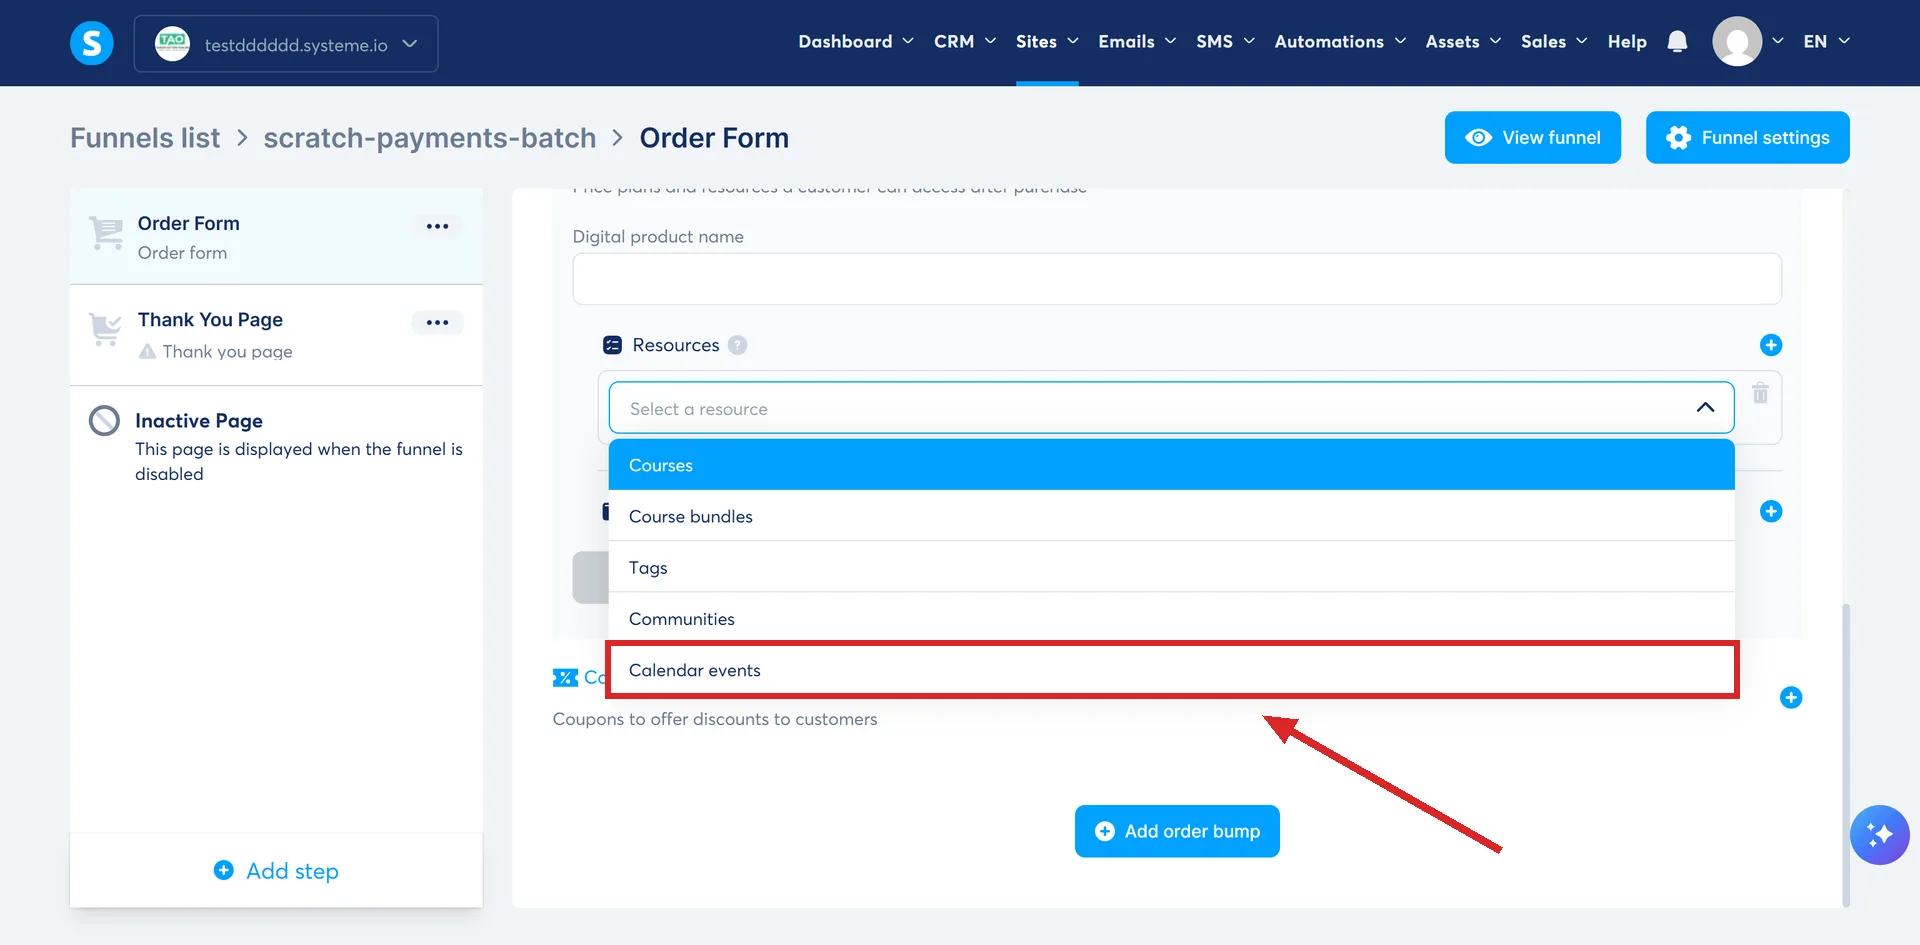
Task: Open the Sales navigation menu
Action: tap(1554, 41)
